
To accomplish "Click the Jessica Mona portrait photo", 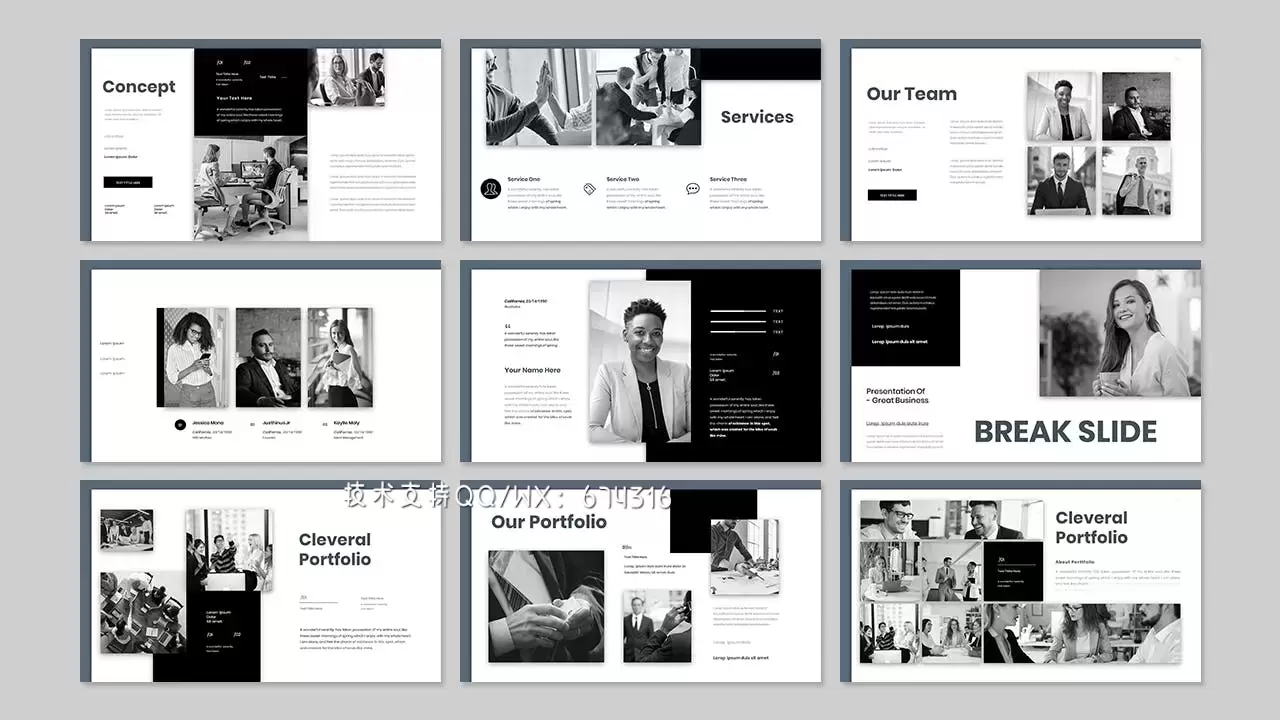I will pyautogui.click(x=193, y=357).
